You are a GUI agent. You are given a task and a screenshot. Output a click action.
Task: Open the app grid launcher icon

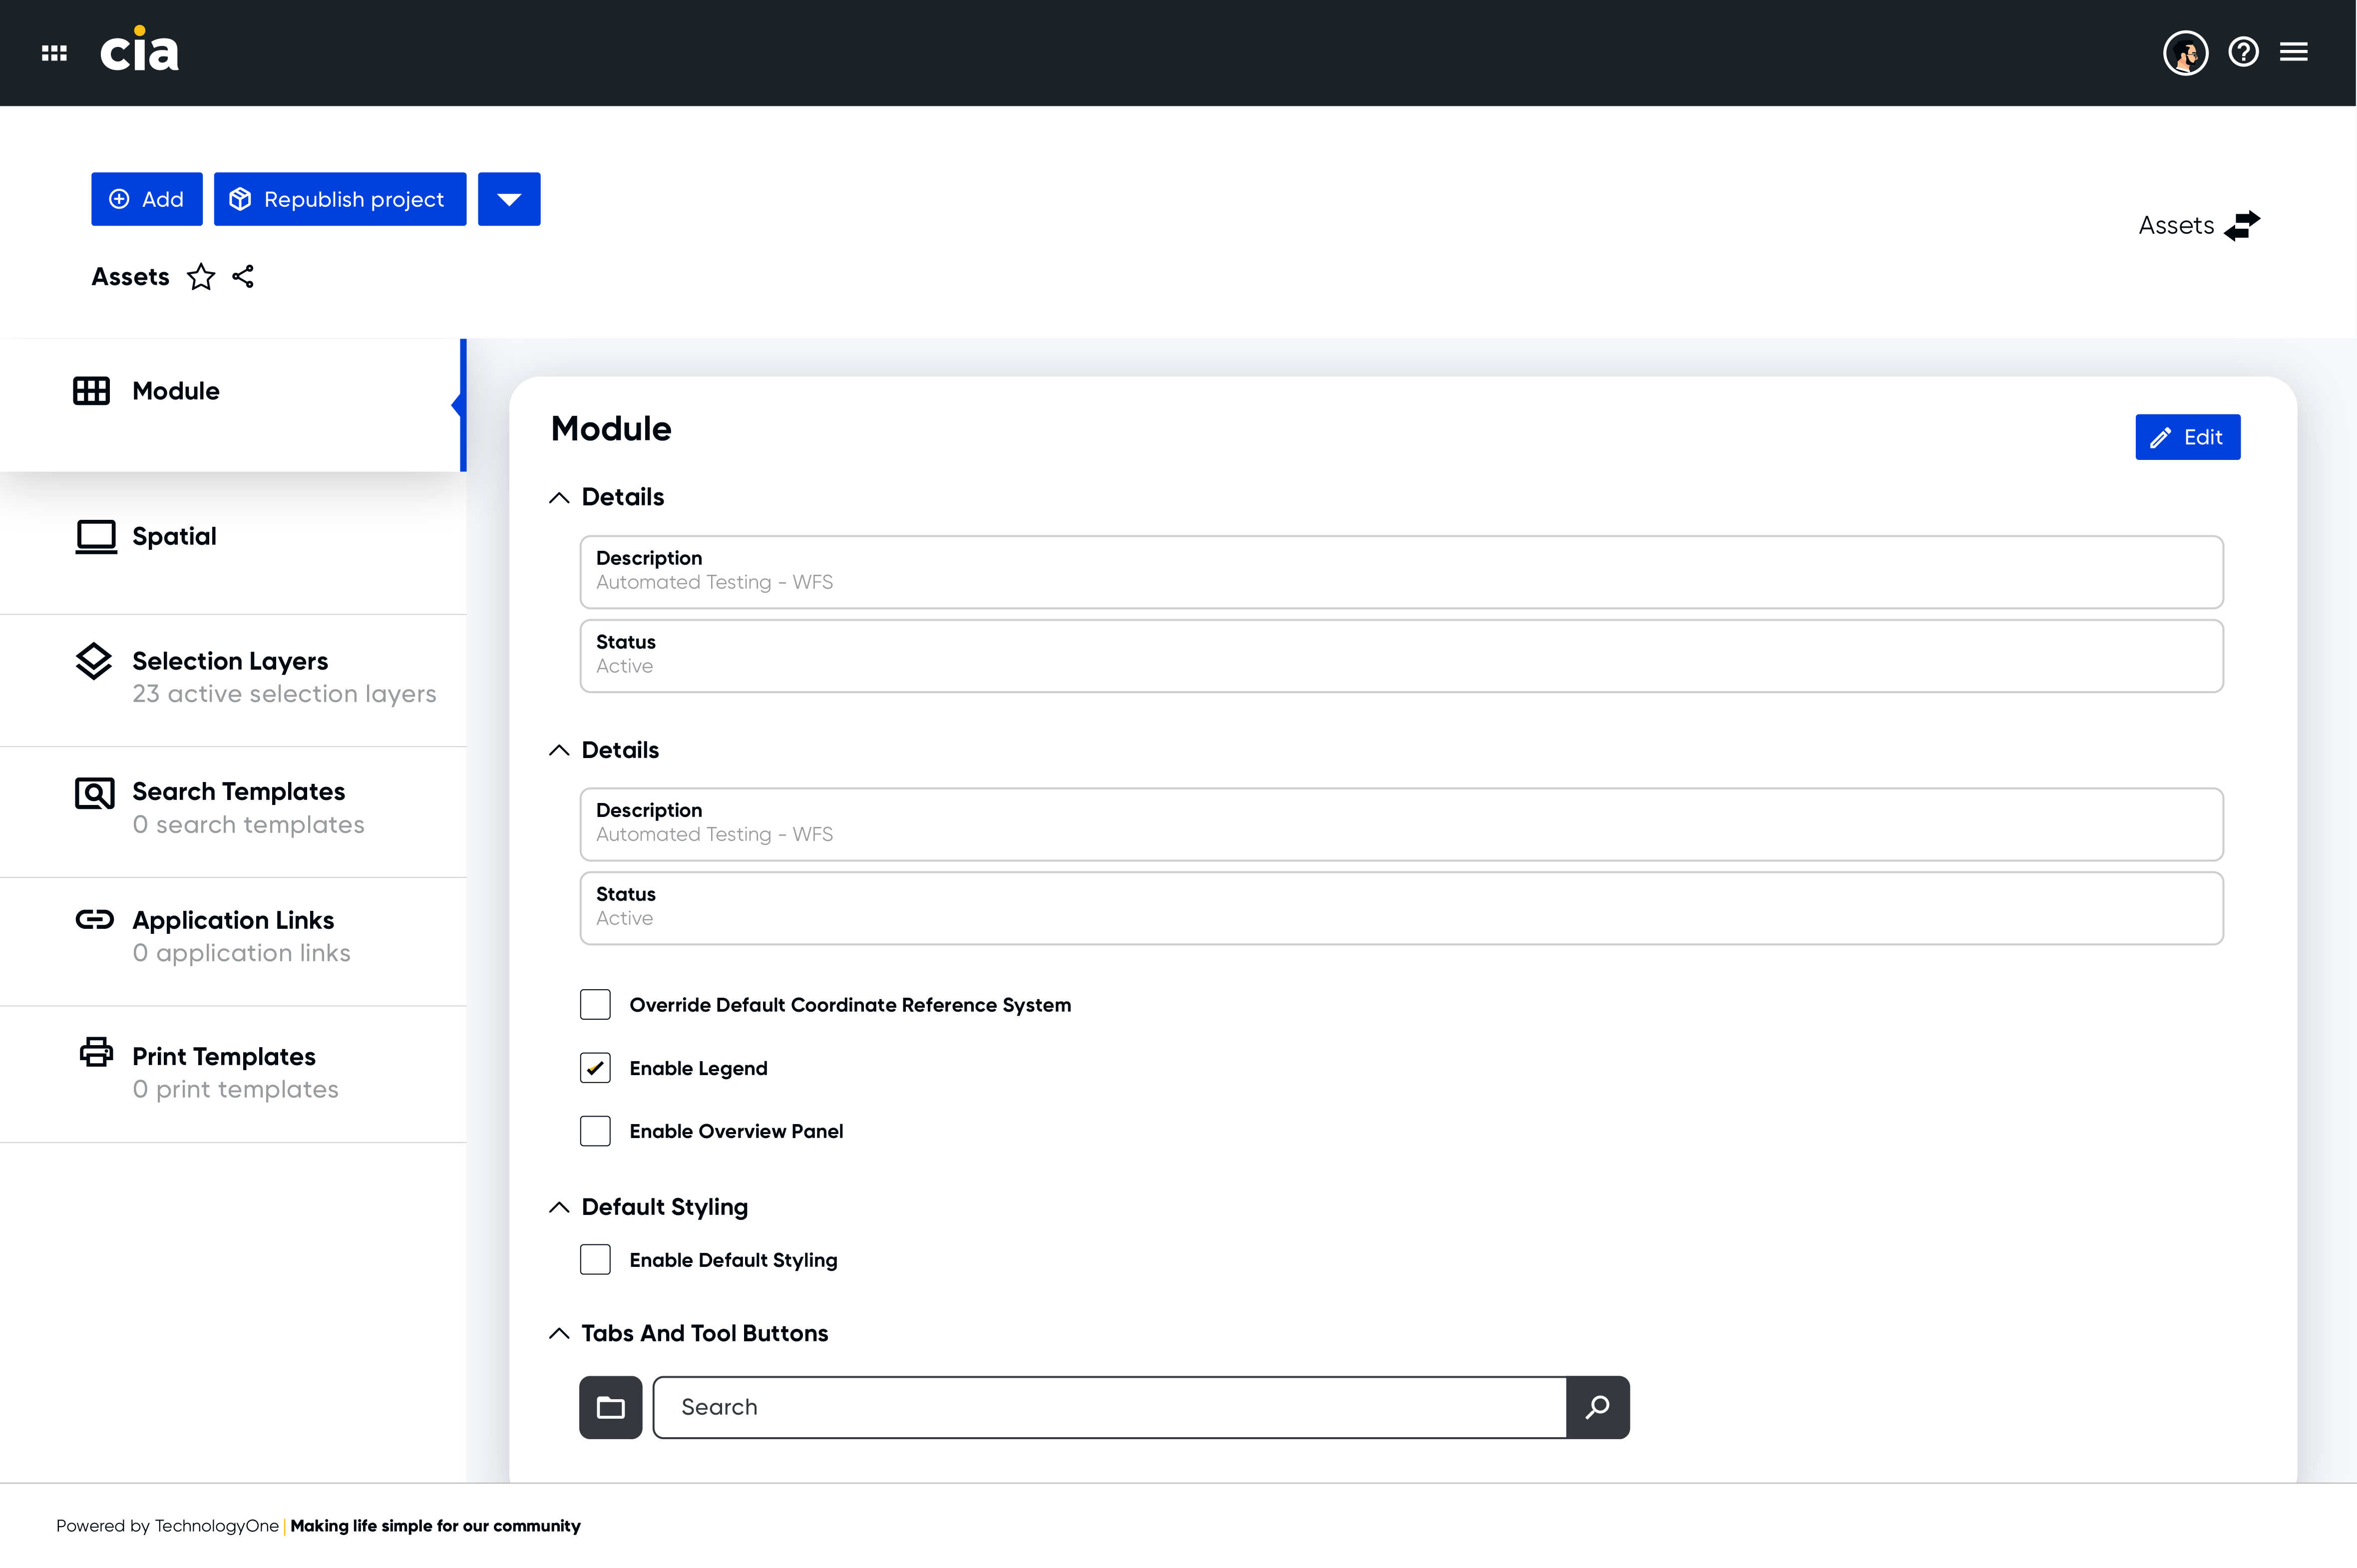point(54,52)
